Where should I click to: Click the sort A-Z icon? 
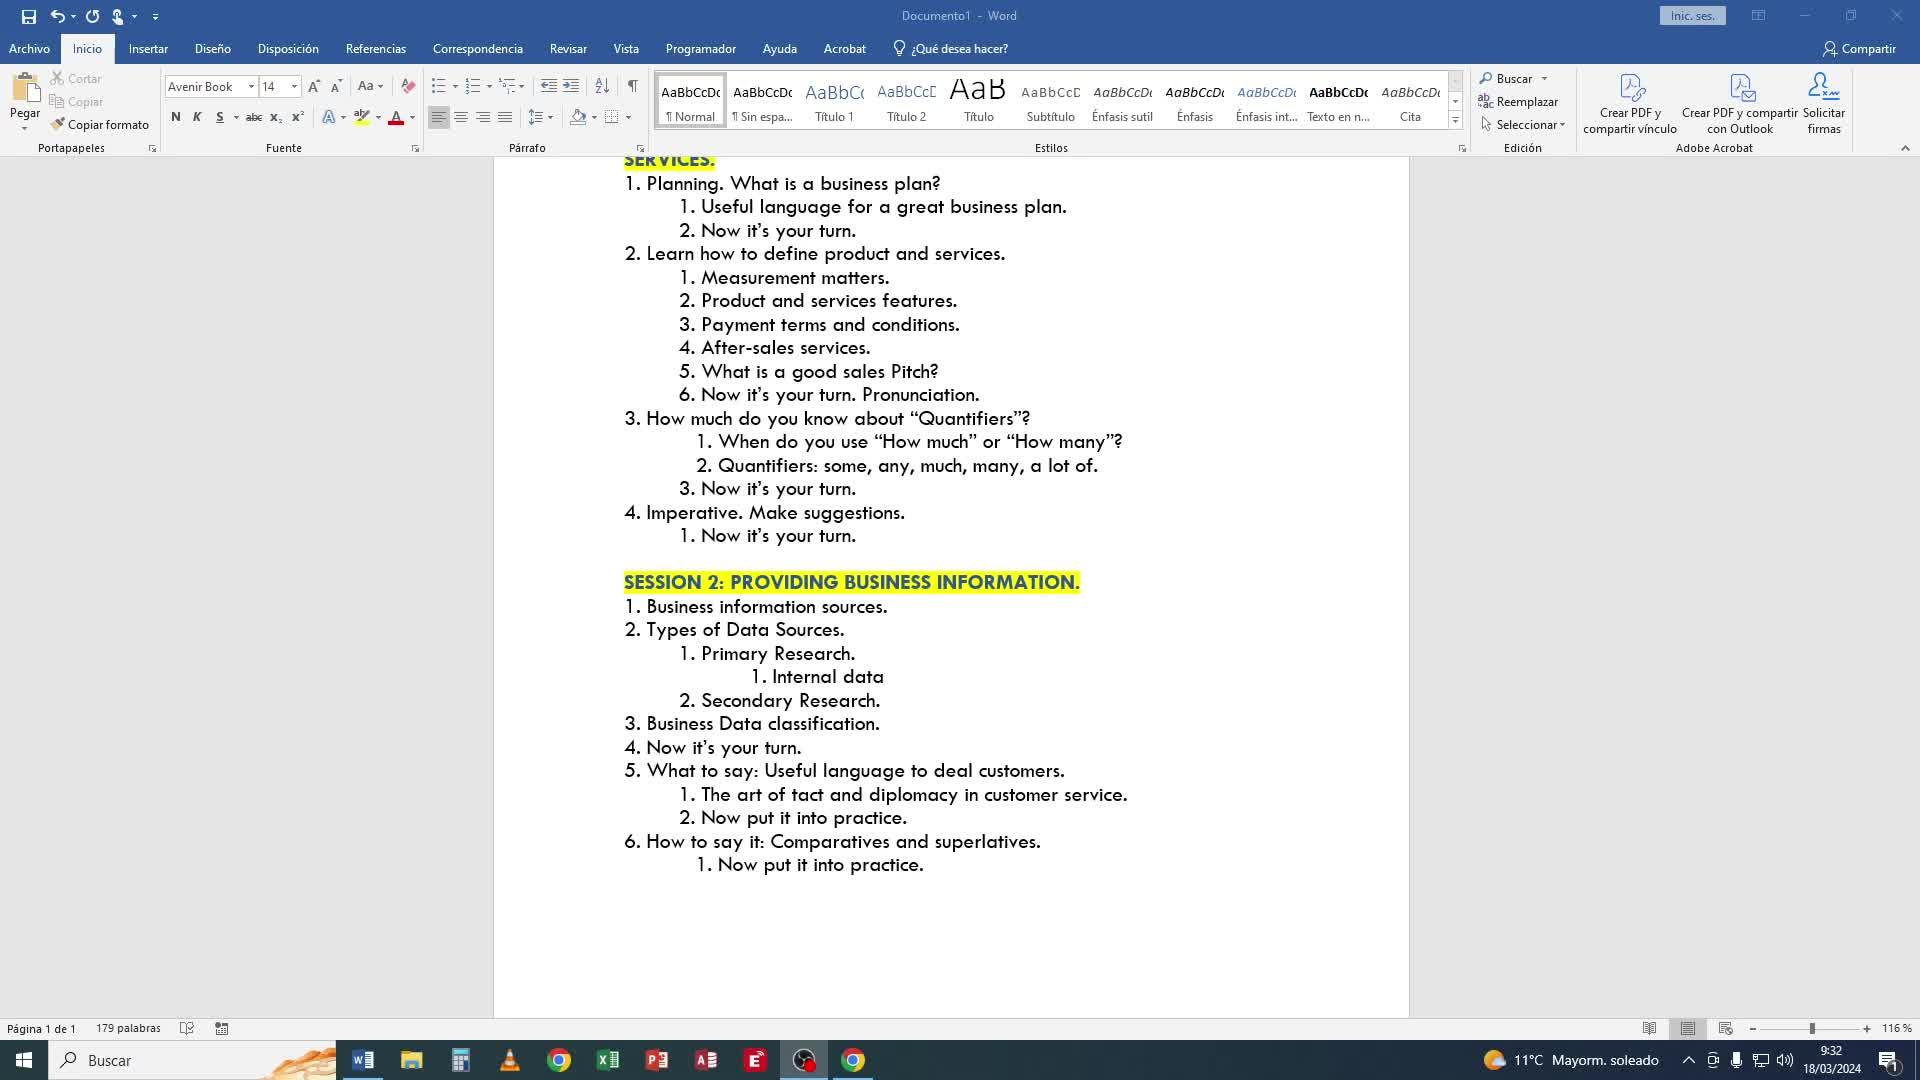(602, 86)
